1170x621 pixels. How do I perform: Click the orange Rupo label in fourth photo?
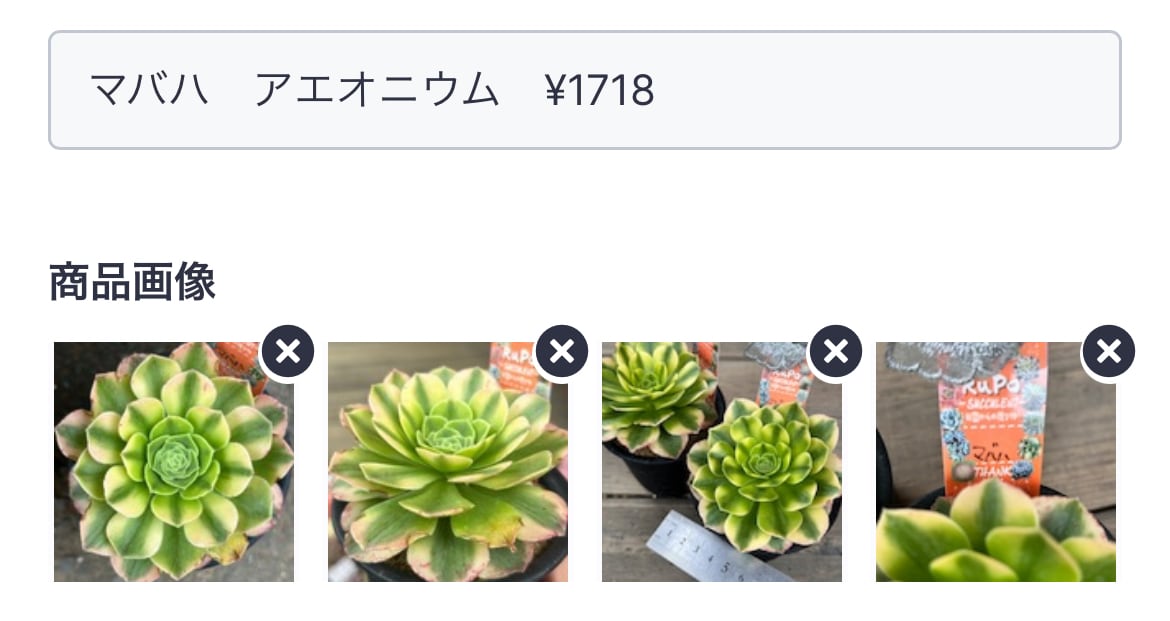[992, 418]
